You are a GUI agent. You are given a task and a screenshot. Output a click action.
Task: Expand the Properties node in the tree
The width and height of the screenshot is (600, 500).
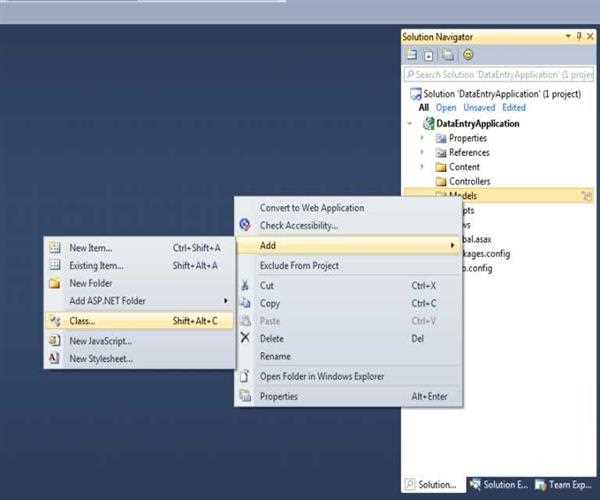point(422,138)
